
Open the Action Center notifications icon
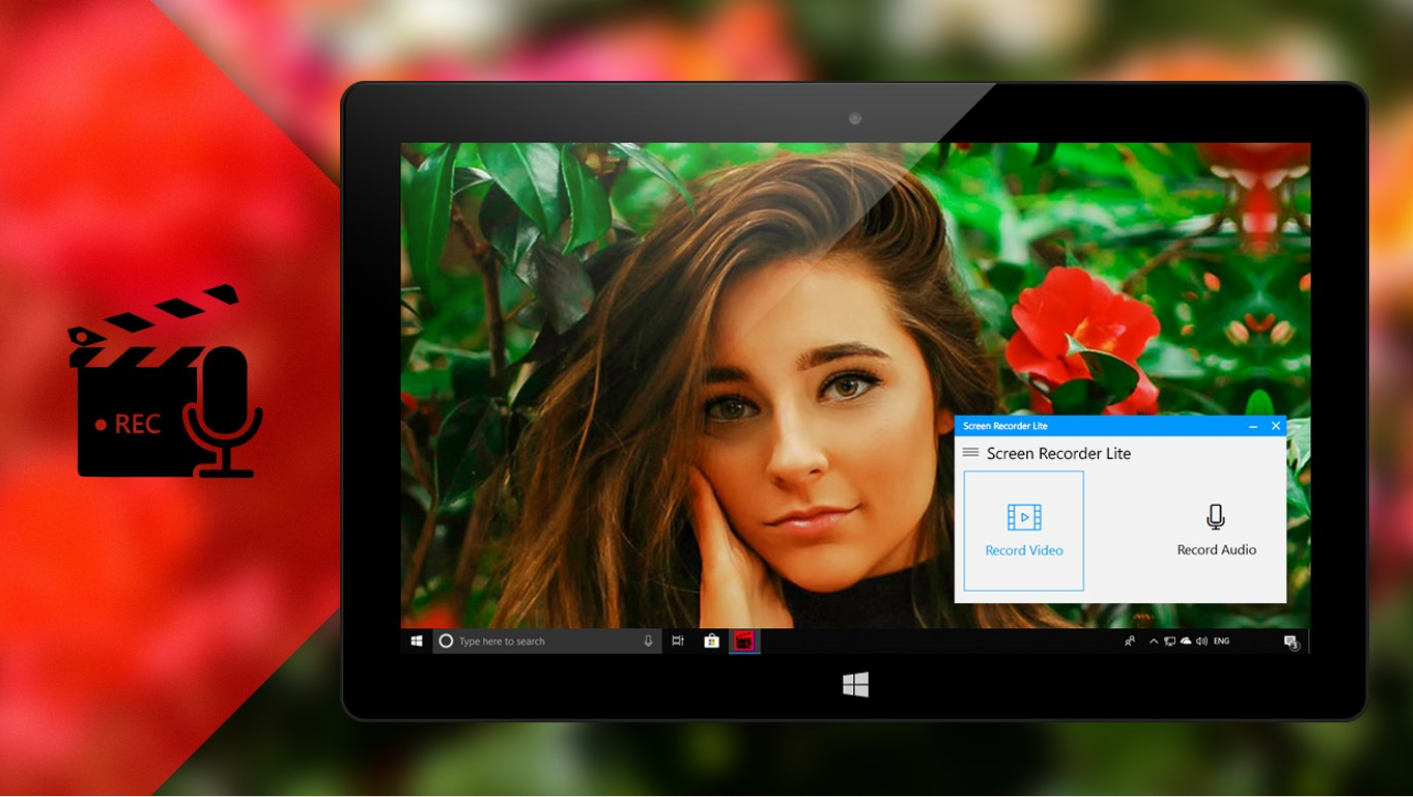pos(1290,642)
